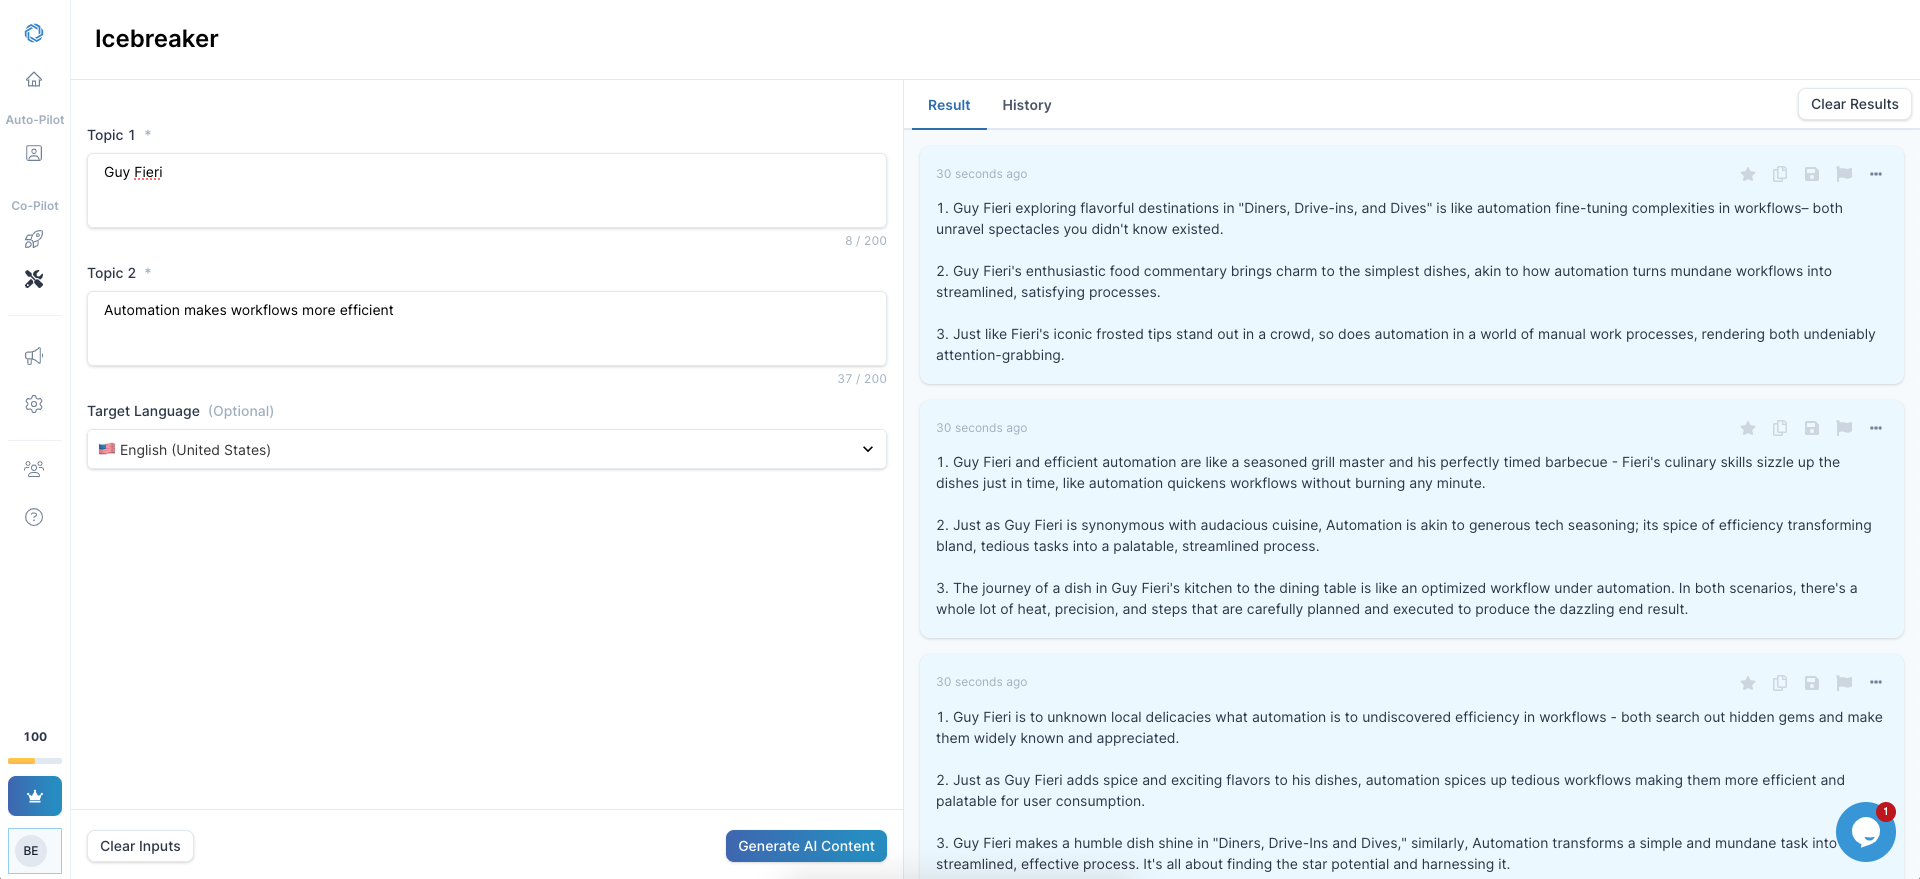Switch to the History tab
The height and width of the screenshot is (879, 1920).
pos(1027,105)
